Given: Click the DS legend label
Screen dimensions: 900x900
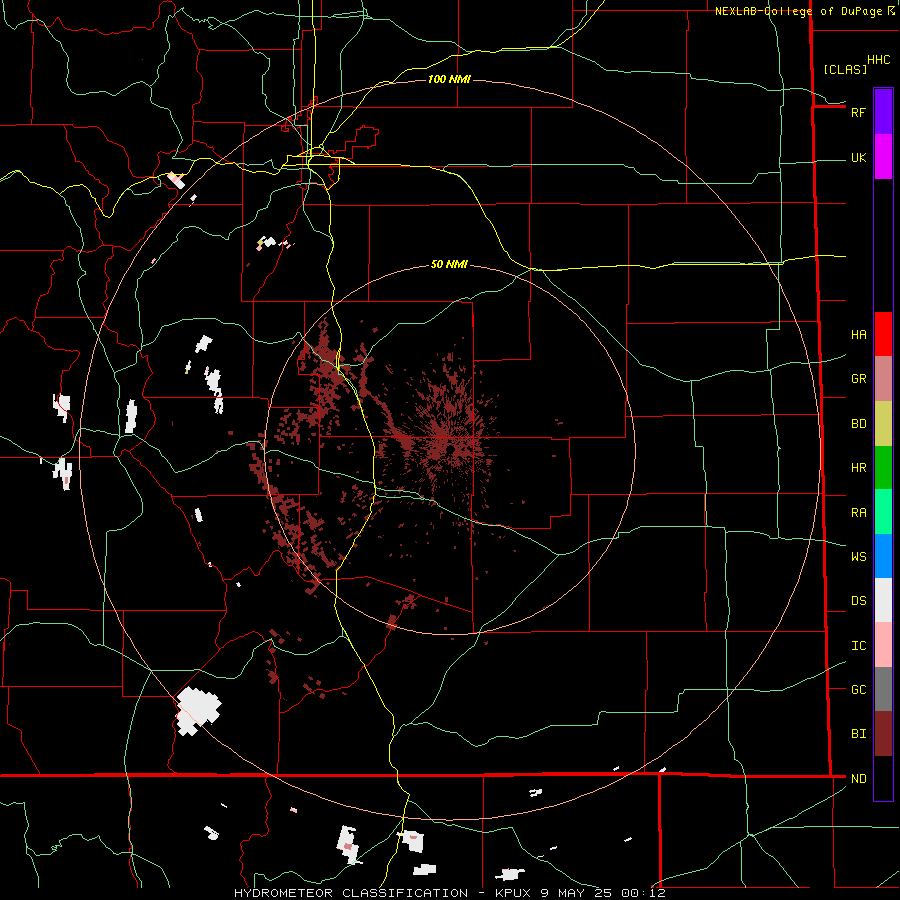Looking at the screenshot, I should pos(858,601).
